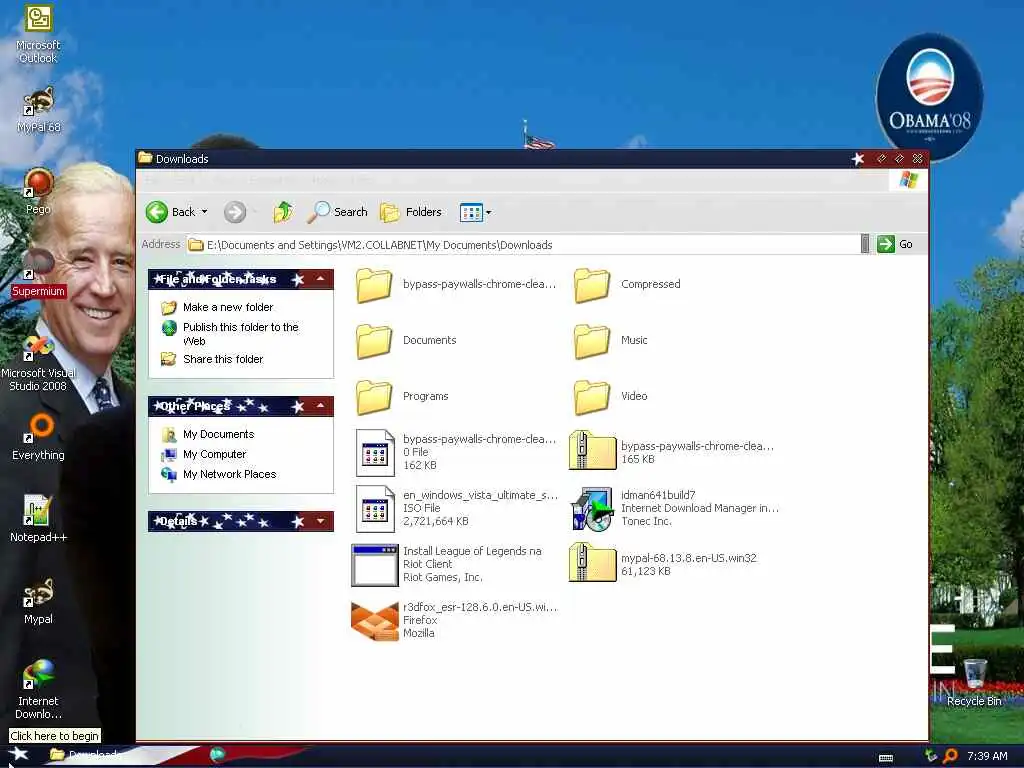Image resolution: width=1024 pixels, height=768 pixels.
Task: Select MyPal 68 desktop shortcut
Action: 38,110
